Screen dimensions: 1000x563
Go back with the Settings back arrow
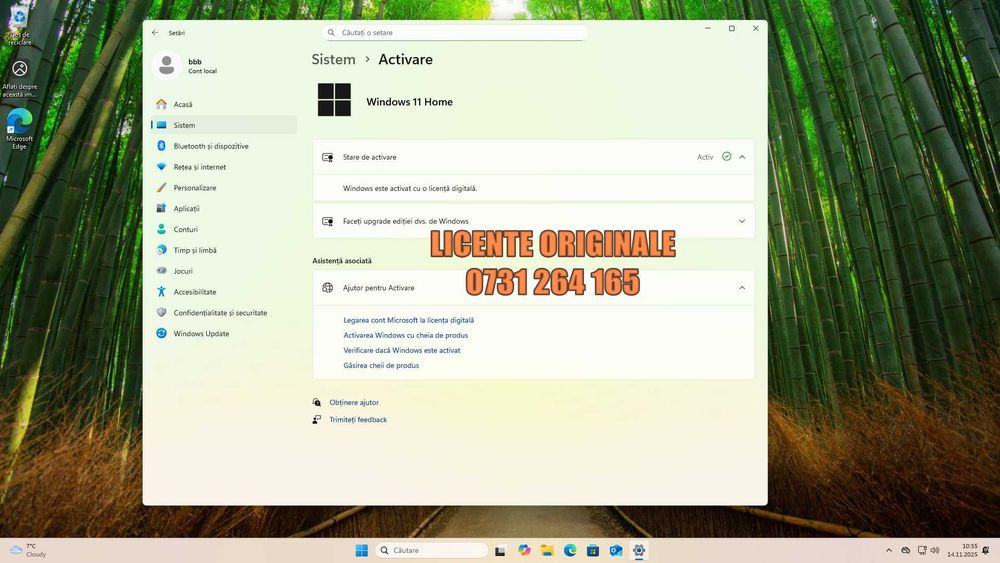click(155, 33)
